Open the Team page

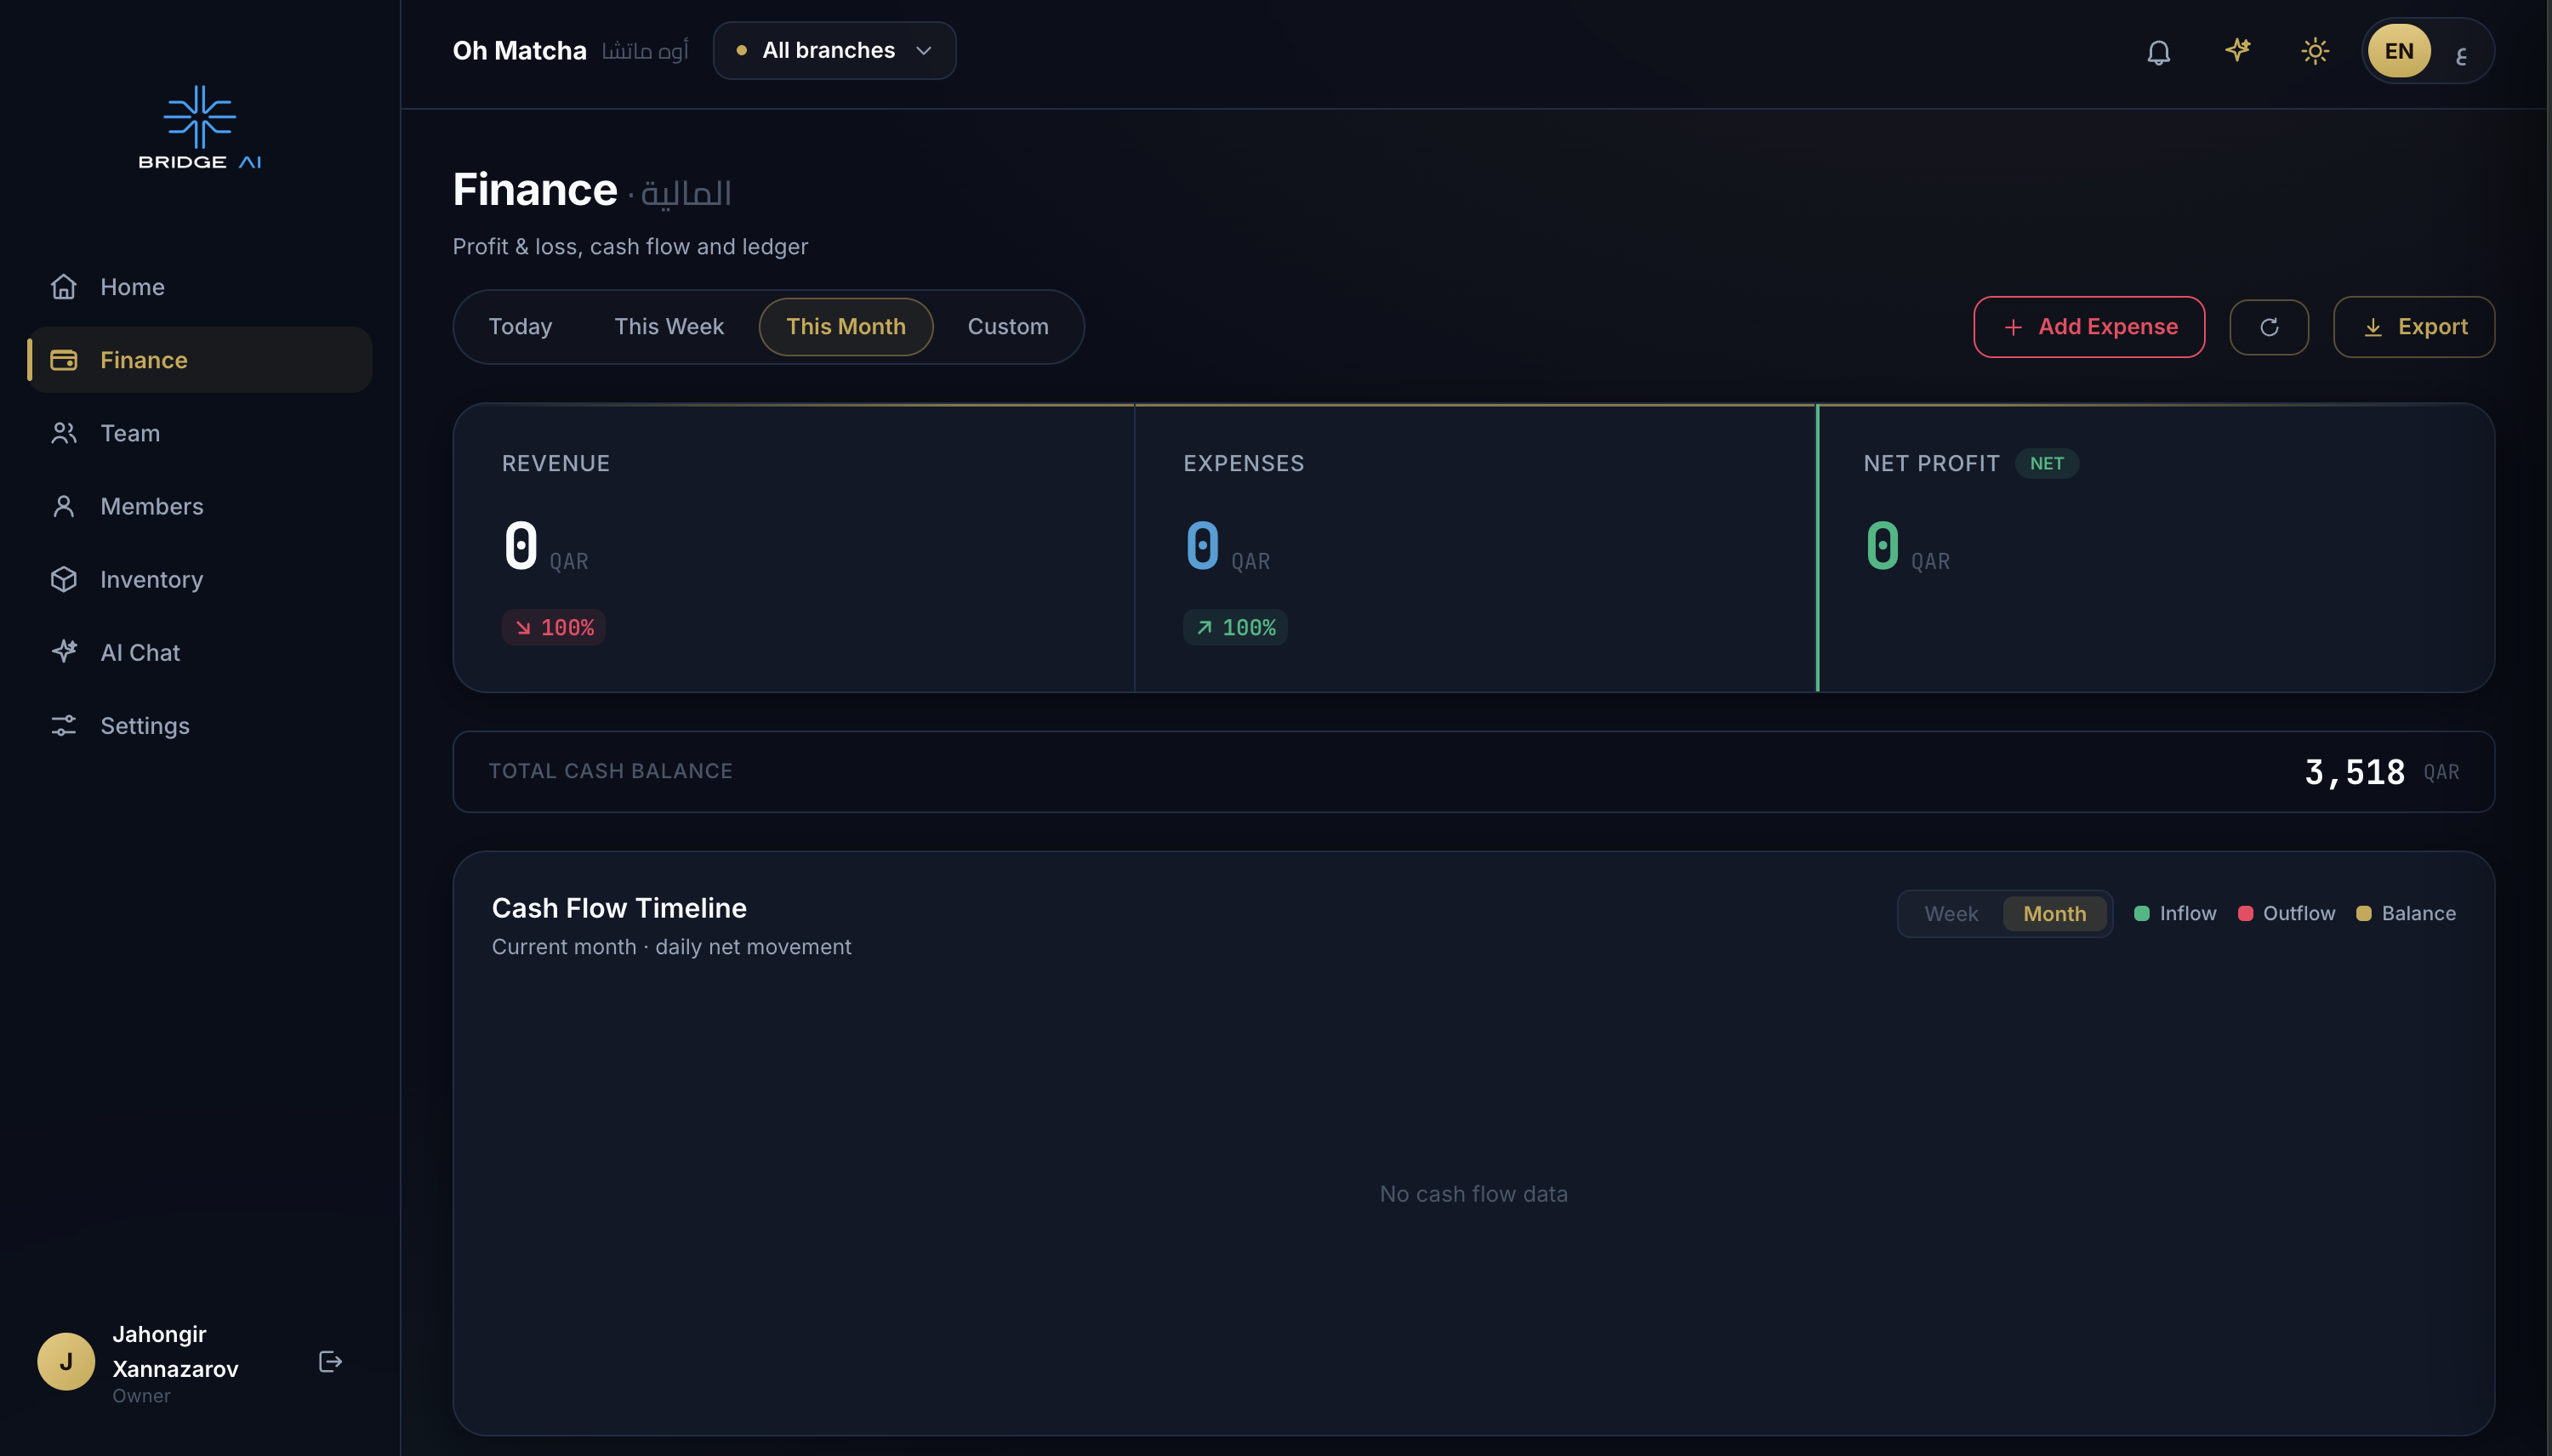point(200,433)
